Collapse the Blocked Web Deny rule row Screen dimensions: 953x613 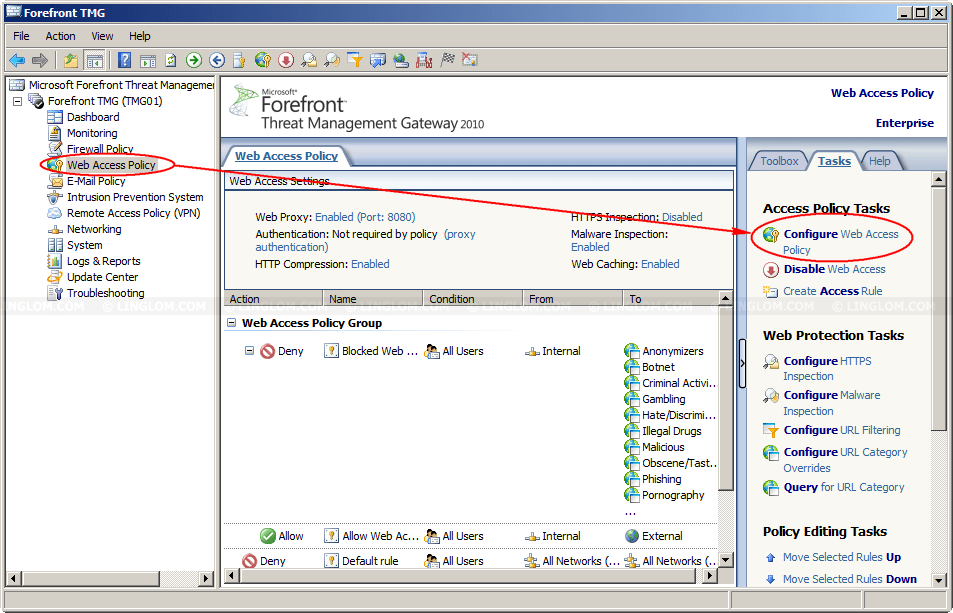pos(249,351)
